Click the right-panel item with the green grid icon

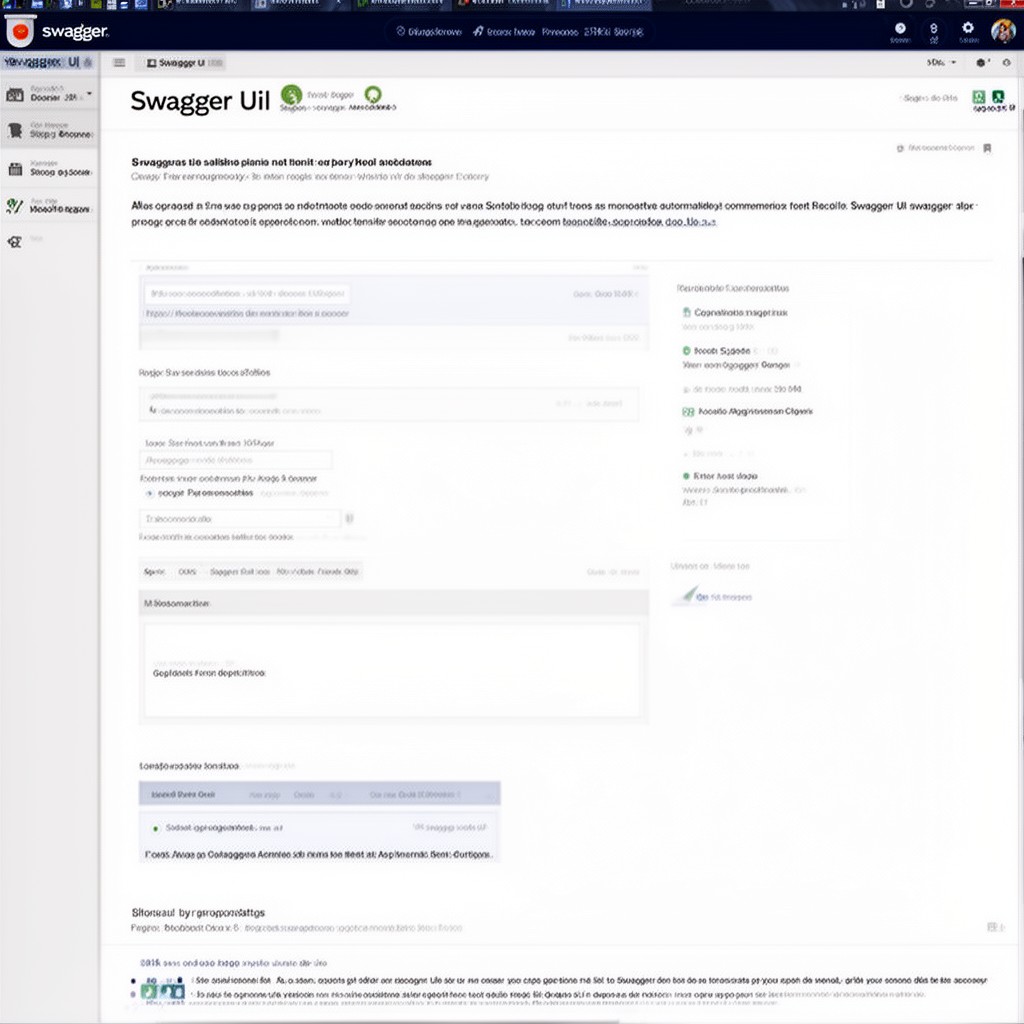coord(748,411)
